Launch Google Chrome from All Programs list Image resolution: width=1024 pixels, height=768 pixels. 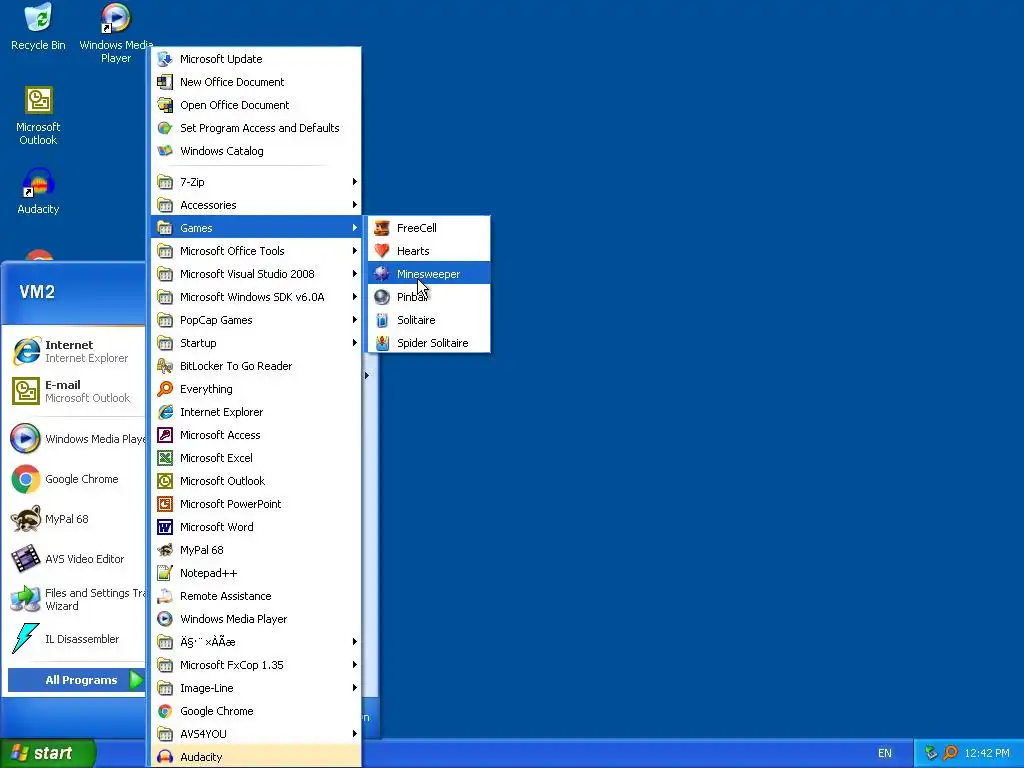(256, 711)
